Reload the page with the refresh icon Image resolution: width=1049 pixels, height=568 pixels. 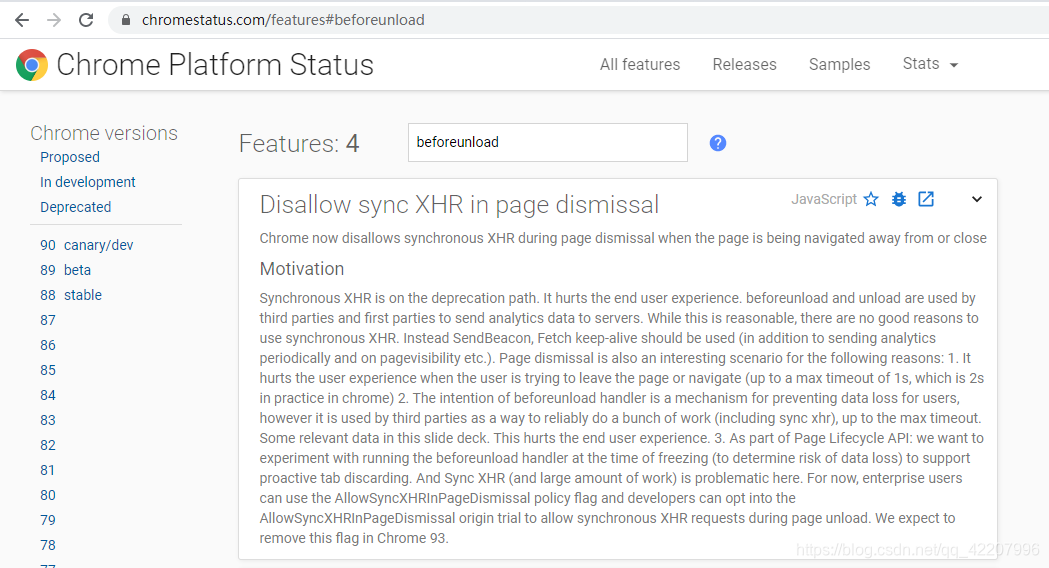click(86, 20)
